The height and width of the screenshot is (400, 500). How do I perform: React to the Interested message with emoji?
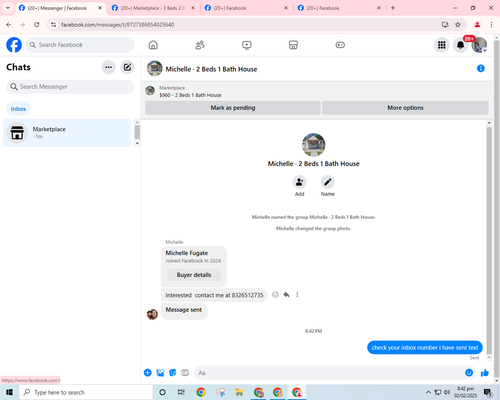coord(275,295)
